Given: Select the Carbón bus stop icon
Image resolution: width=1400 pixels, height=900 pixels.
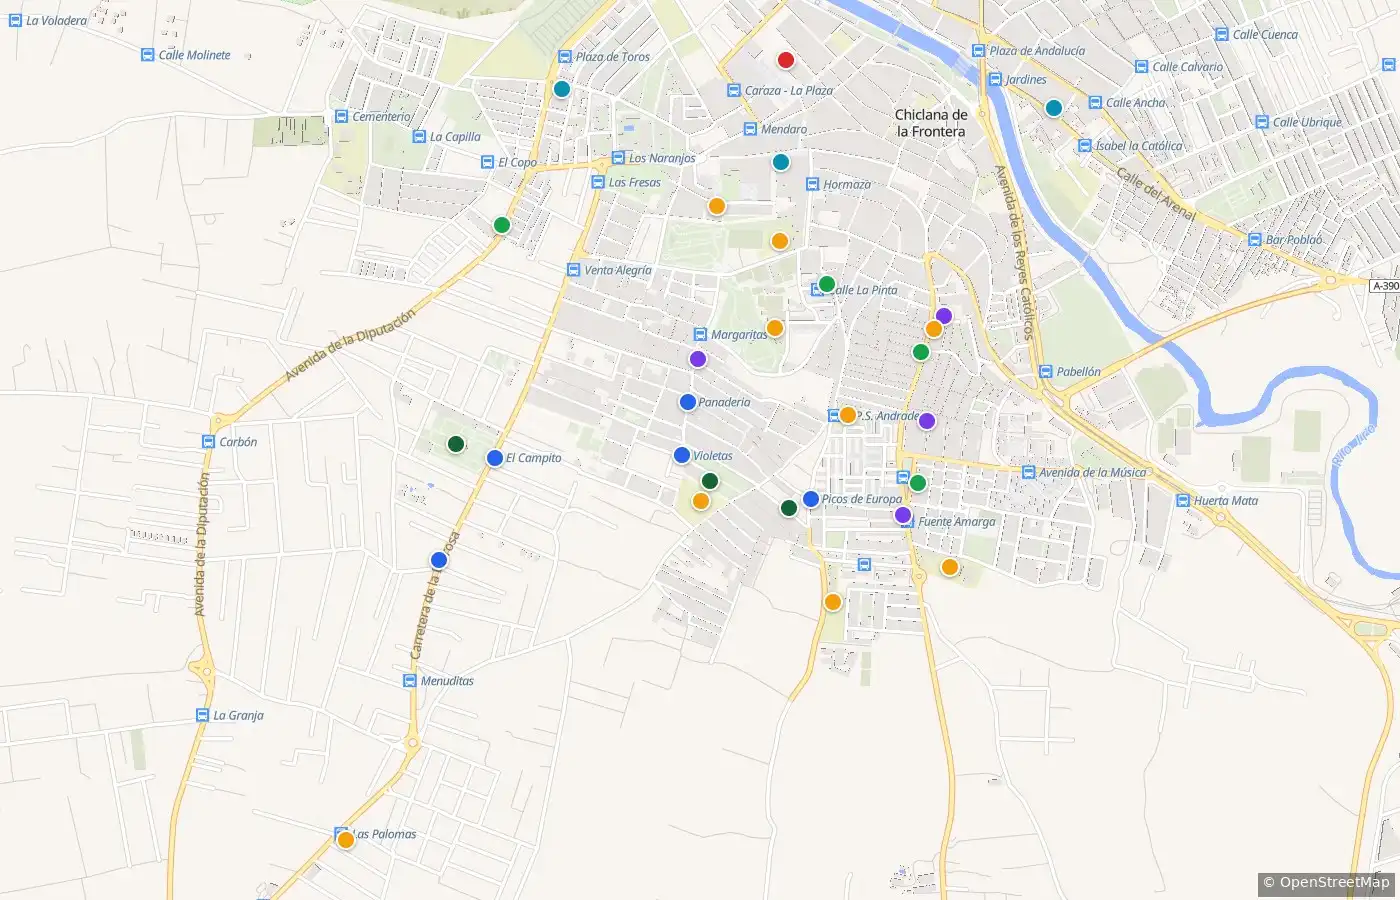Looking at the screenshot, I should 208,442.
